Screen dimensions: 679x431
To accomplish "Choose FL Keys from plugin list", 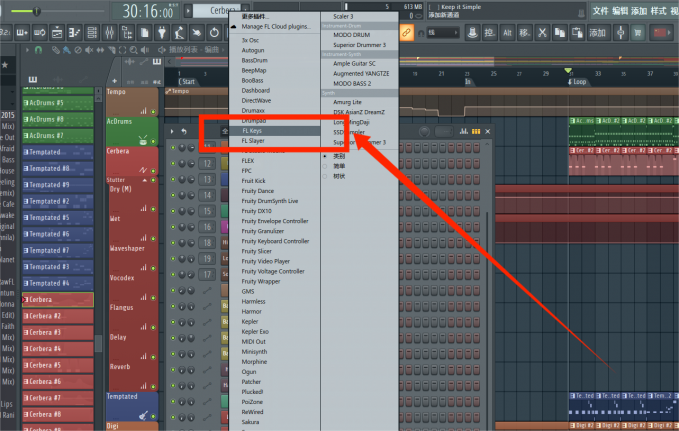I will point(275,131).
